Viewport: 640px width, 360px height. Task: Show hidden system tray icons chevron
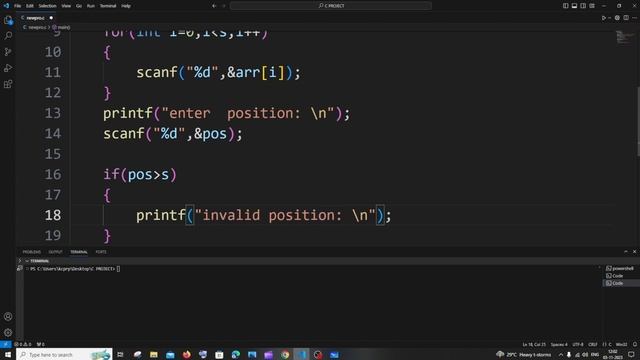561,355
